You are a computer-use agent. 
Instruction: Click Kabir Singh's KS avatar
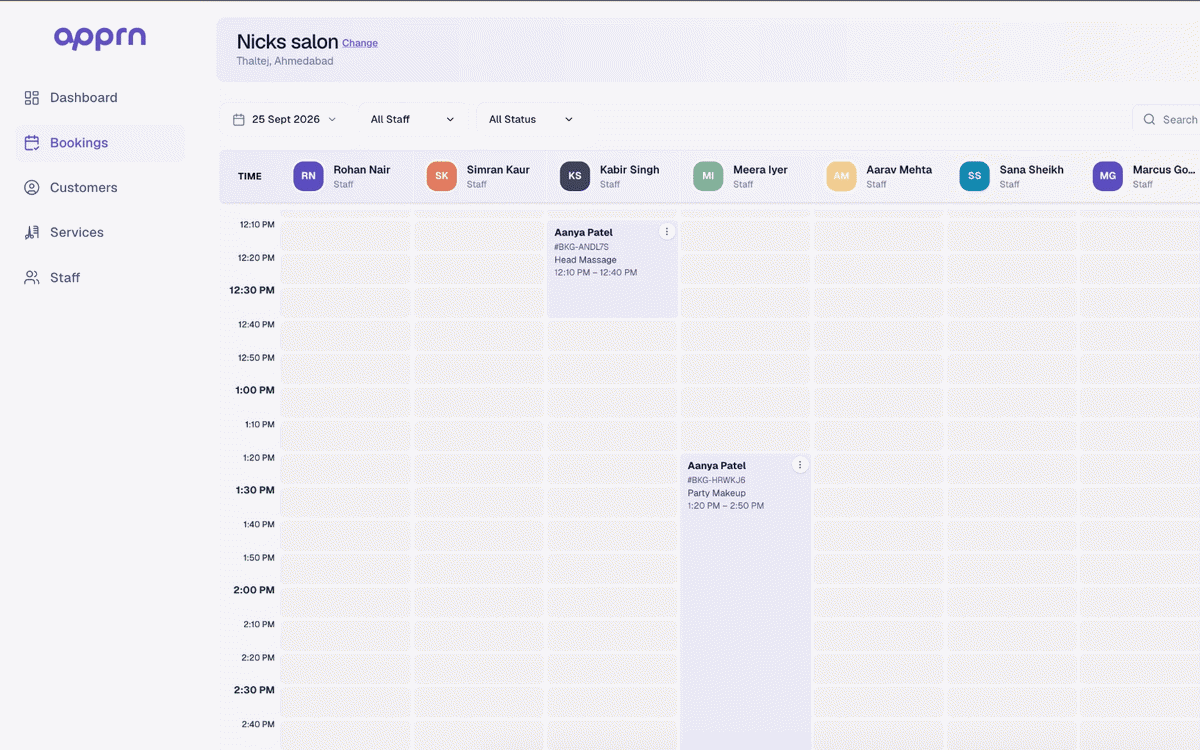575,176
